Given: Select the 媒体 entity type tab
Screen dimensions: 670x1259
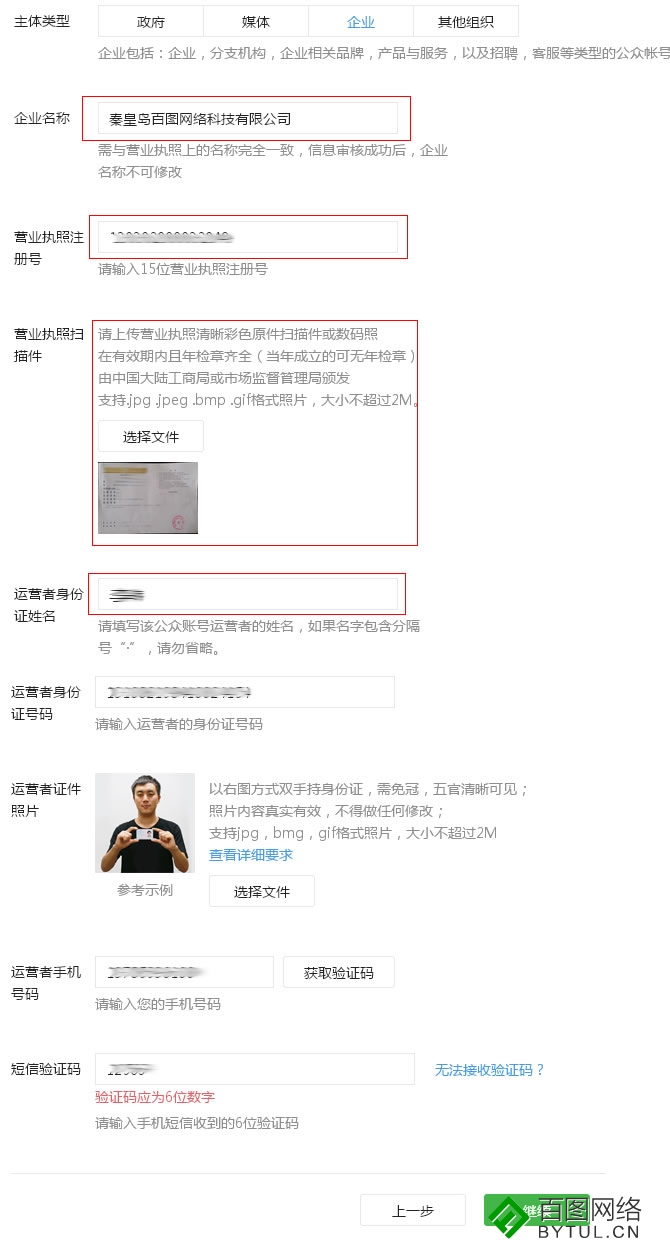Looking at the screenshot, I should click(256, 21).
